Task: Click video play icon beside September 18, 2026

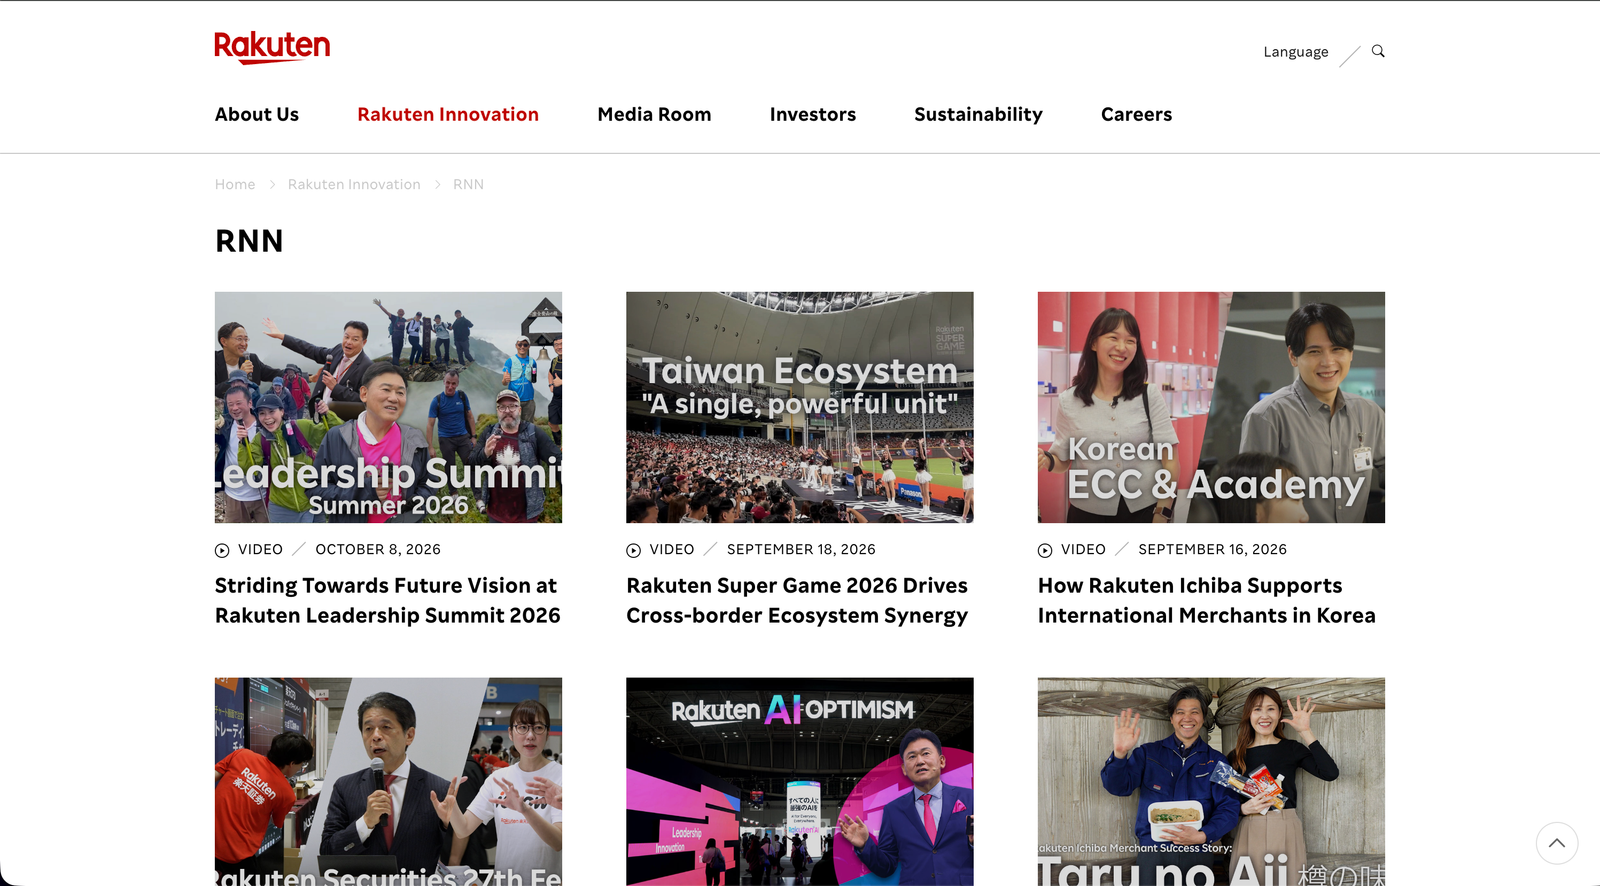Action: coord(633,550)
